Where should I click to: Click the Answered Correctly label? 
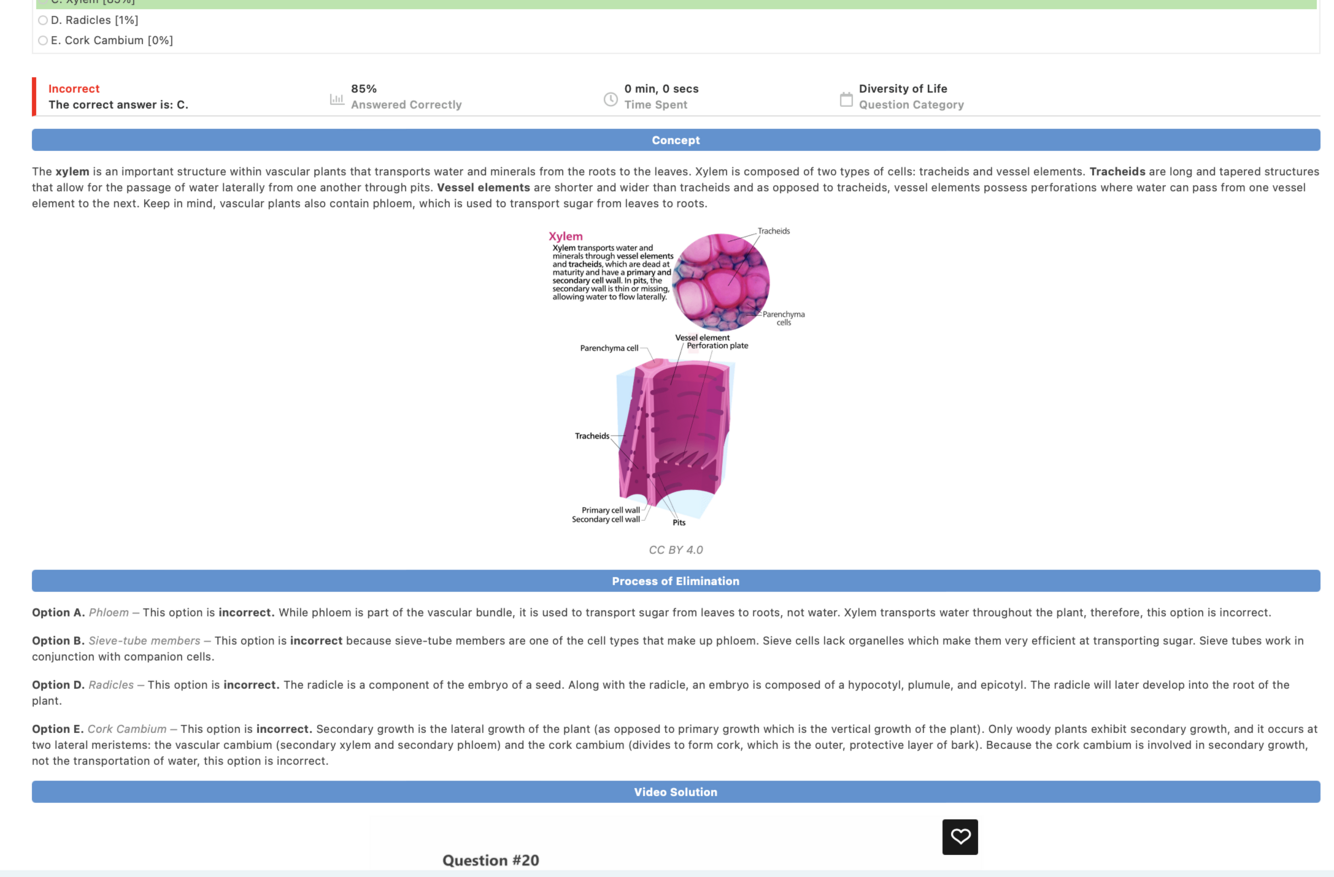406,105
